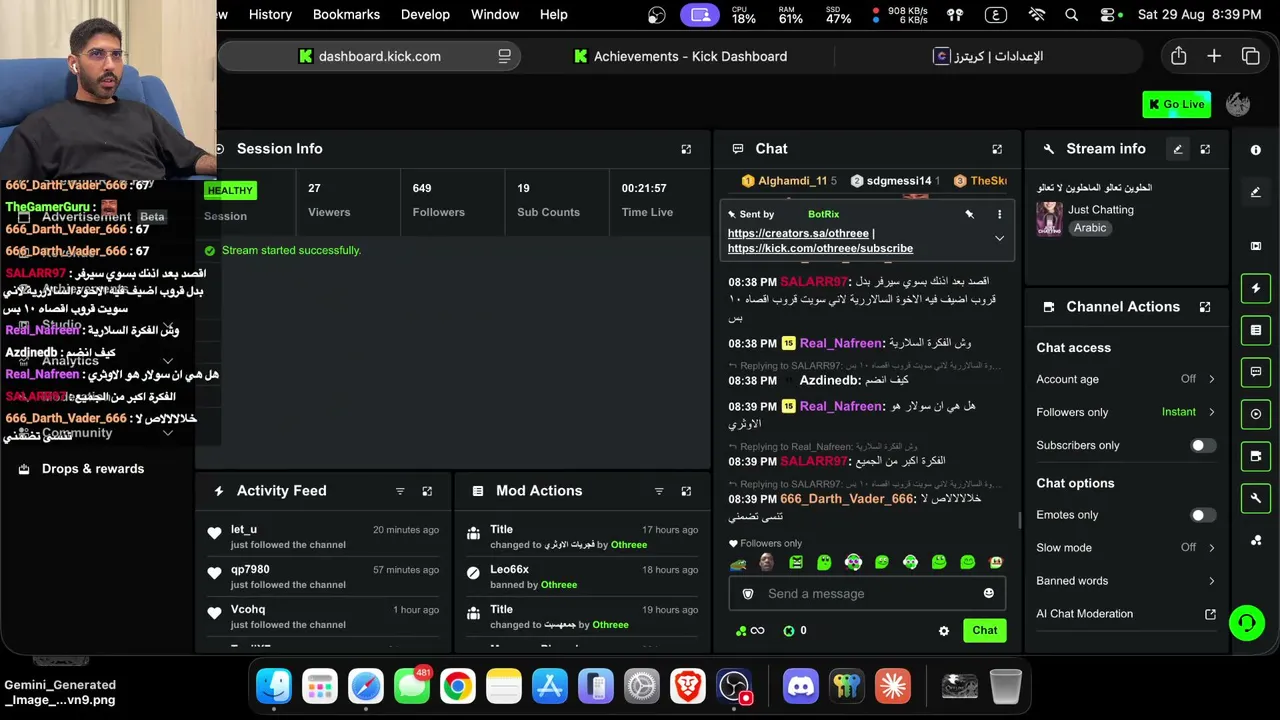Viewport: 1280px width, 720px height.
Task: Switch to dashboard.kick.com tab
Action: (x=368, y=56)
